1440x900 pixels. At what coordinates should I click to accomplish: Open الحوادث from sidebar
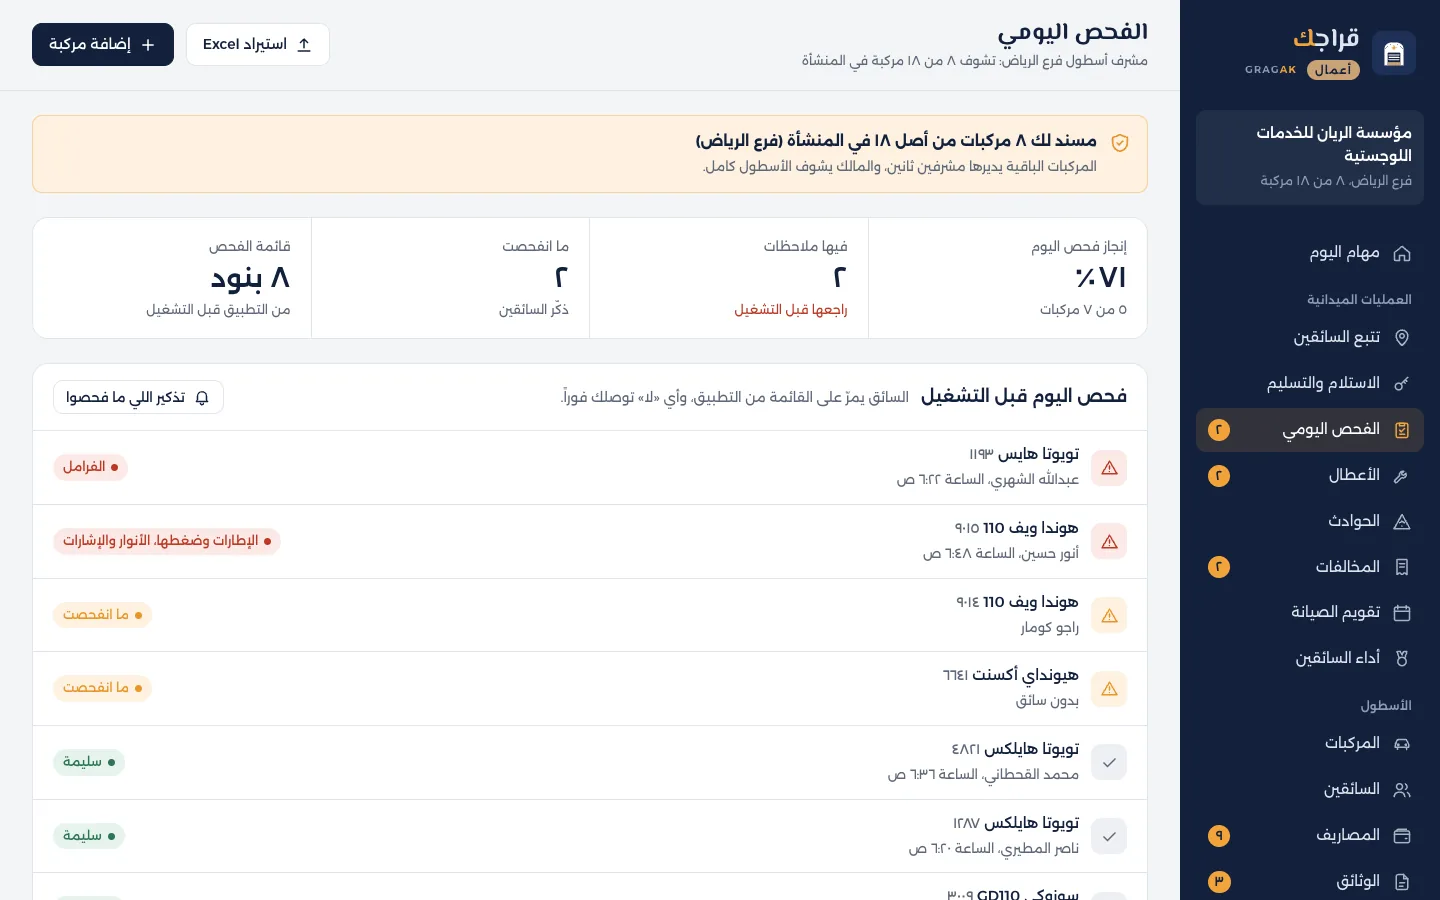point(1310,522)
